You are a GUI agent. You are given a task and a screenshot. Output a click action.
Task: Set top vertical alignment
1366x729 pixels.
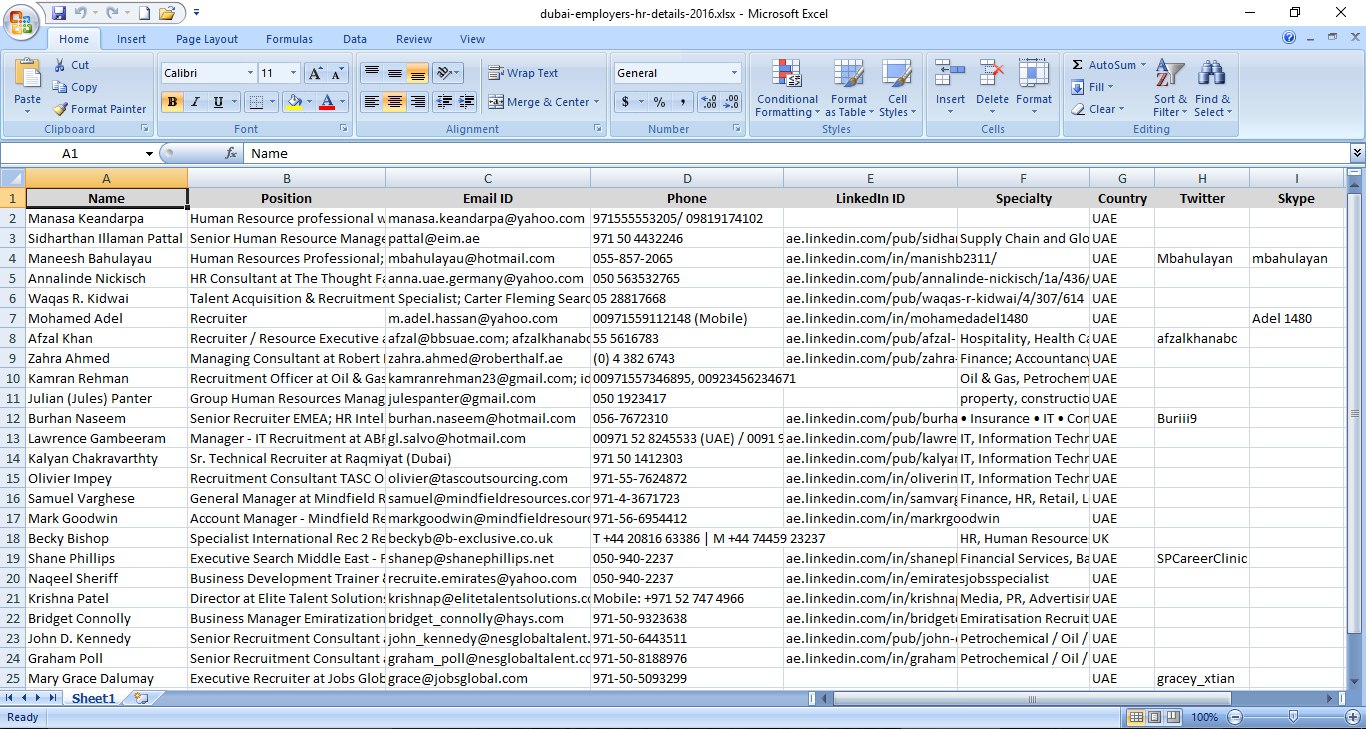[372, 73]
